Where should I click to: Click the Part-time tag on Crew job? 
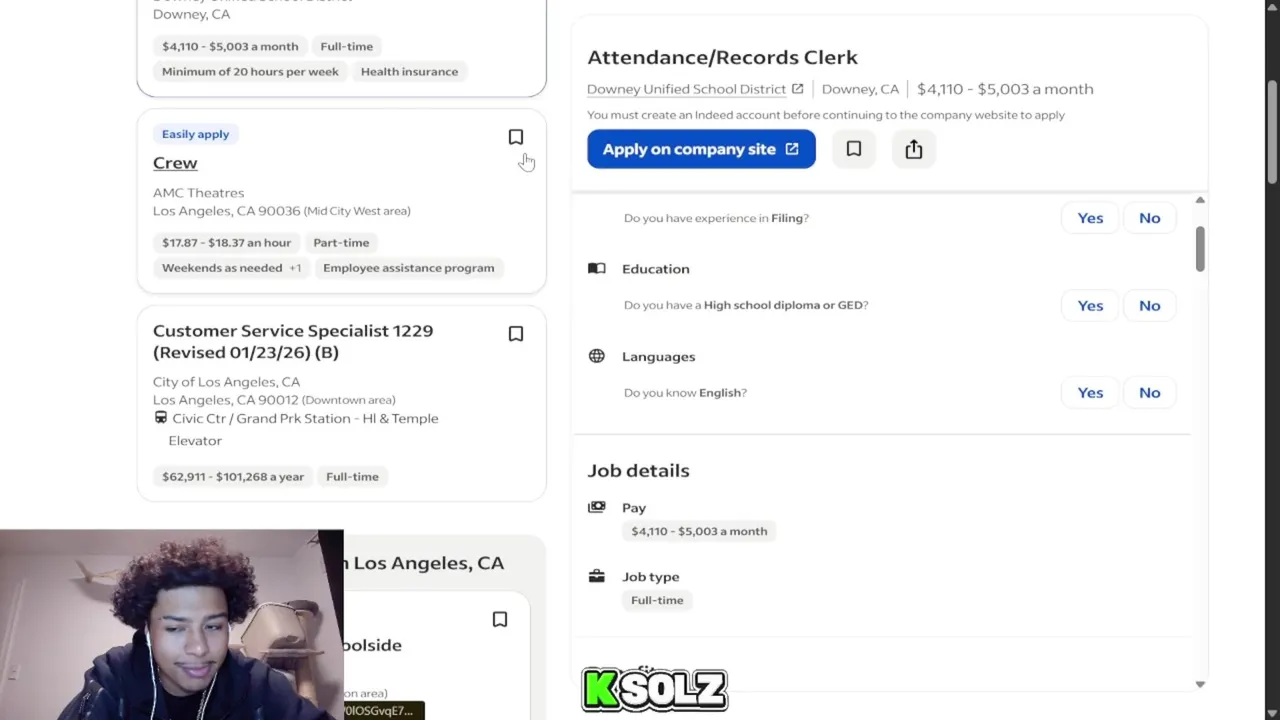point(341,242)
